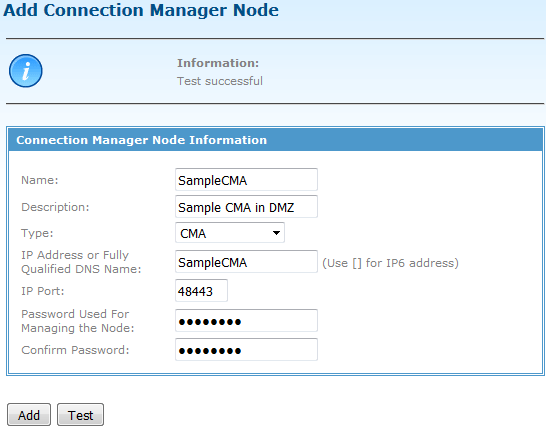
Task: Click the blue information icon
Action: [x=26, y=71]
